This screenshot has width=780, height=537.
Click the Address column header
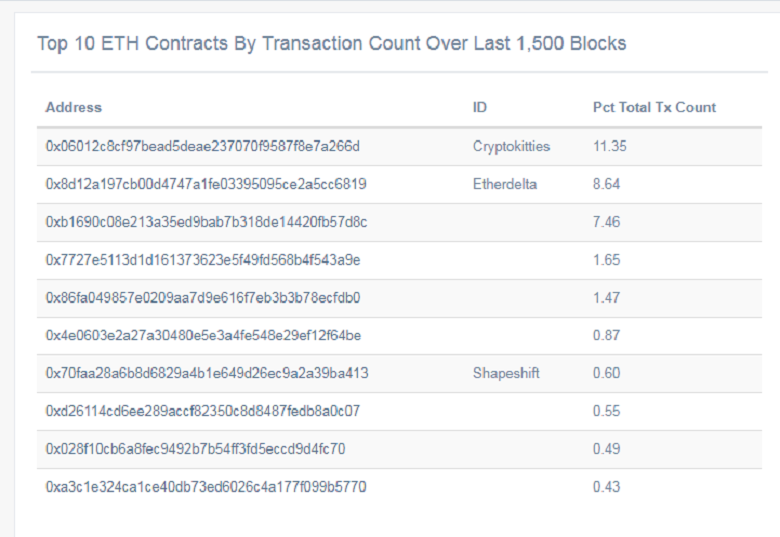pyautogui.click(x=74, y=107)
